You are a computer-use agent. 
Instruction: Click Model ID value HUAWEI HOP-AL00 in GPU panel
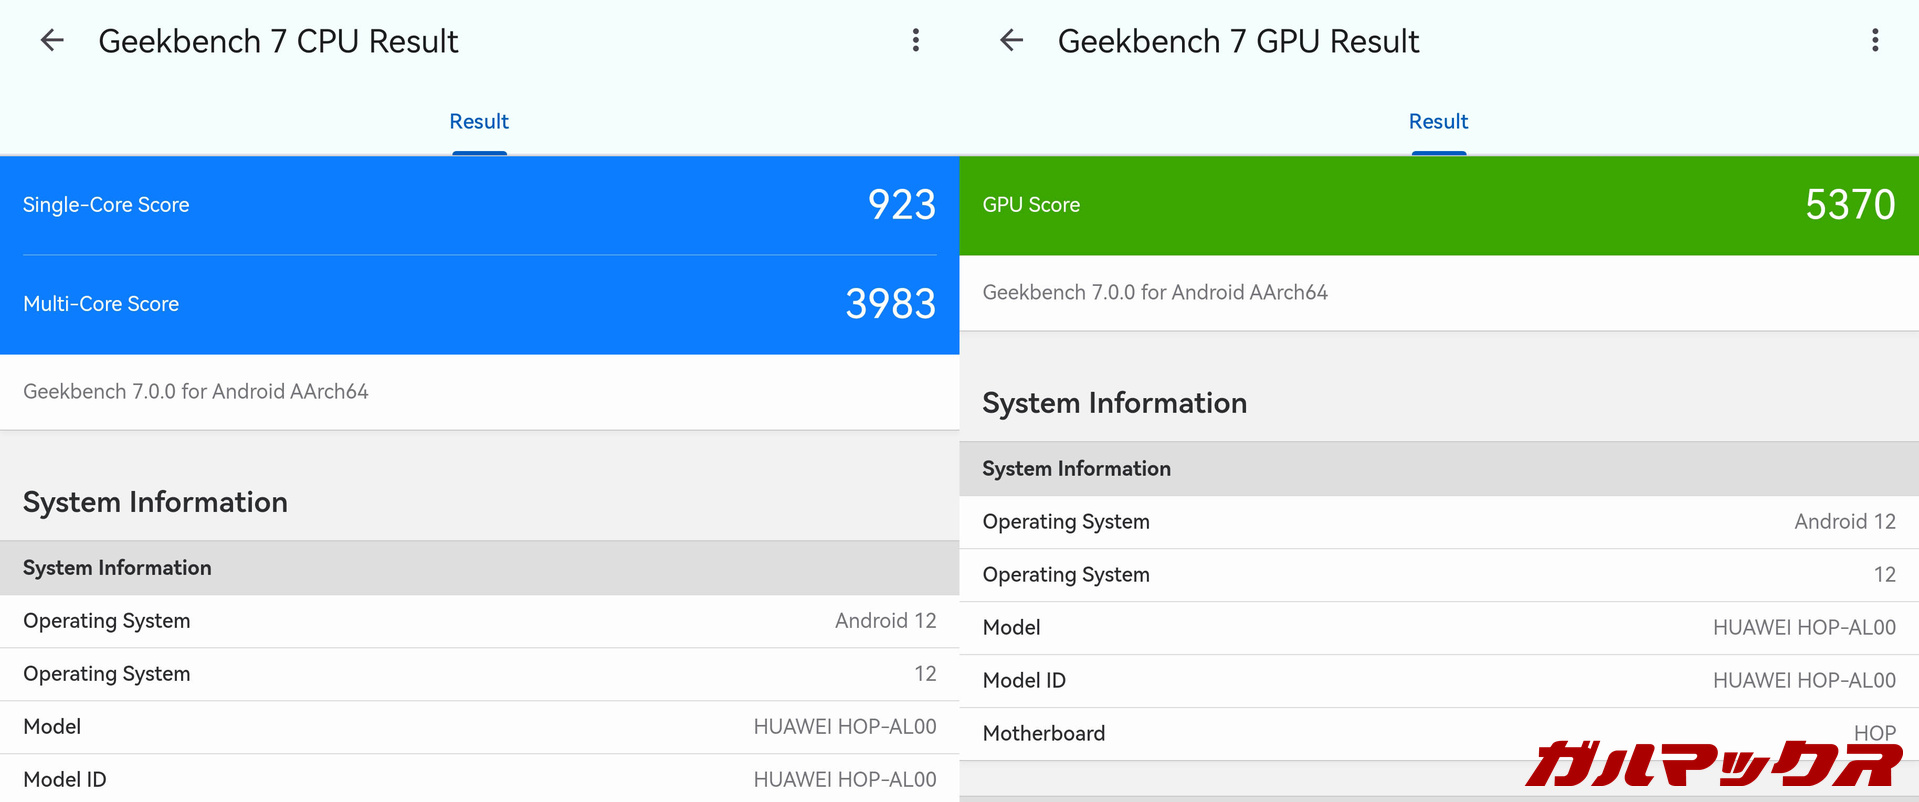pyautogui.click(x=1804, y=681)
